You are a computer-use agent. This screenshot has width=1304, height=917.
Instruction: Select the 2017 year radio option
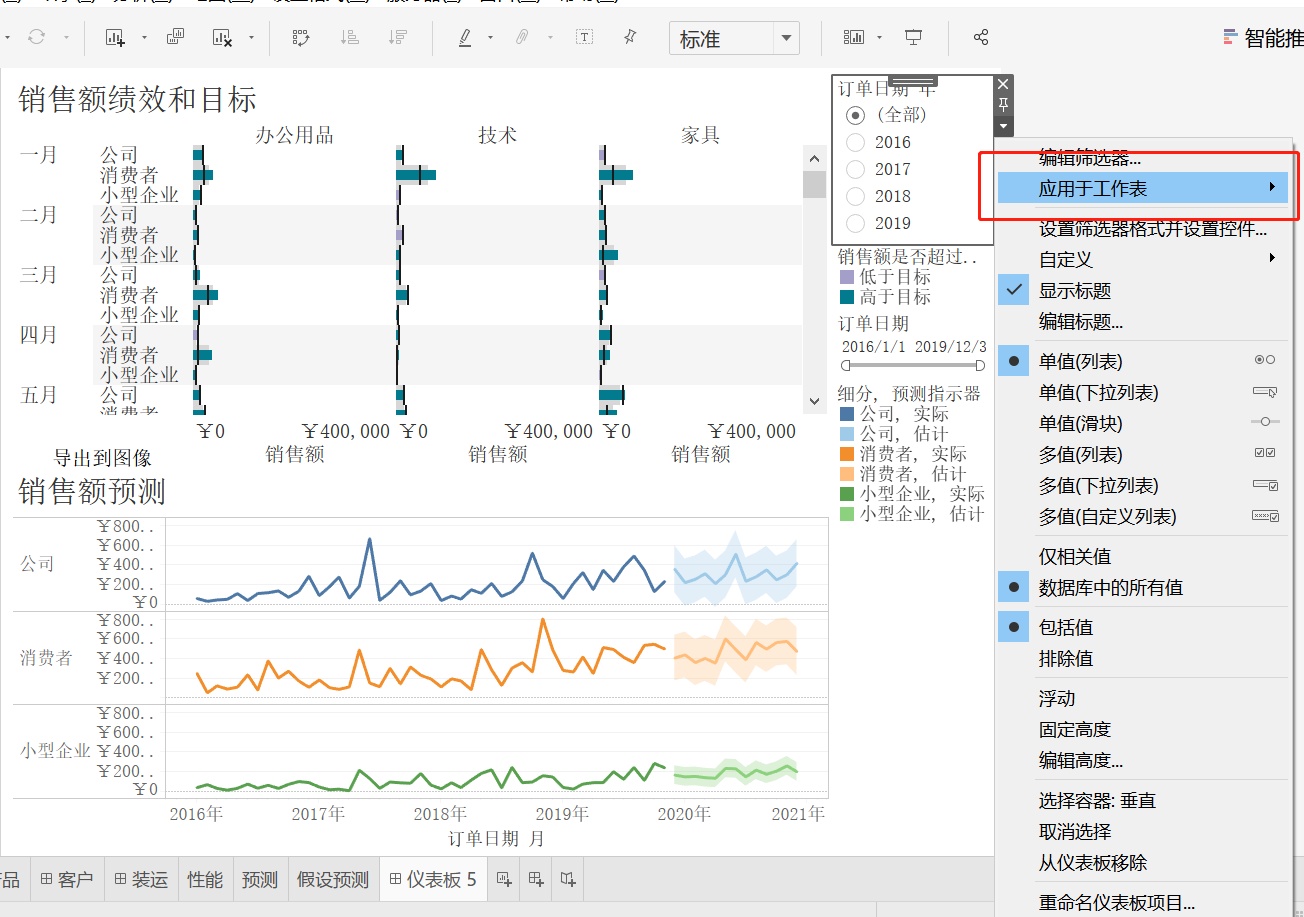click(x=855, y=169)
